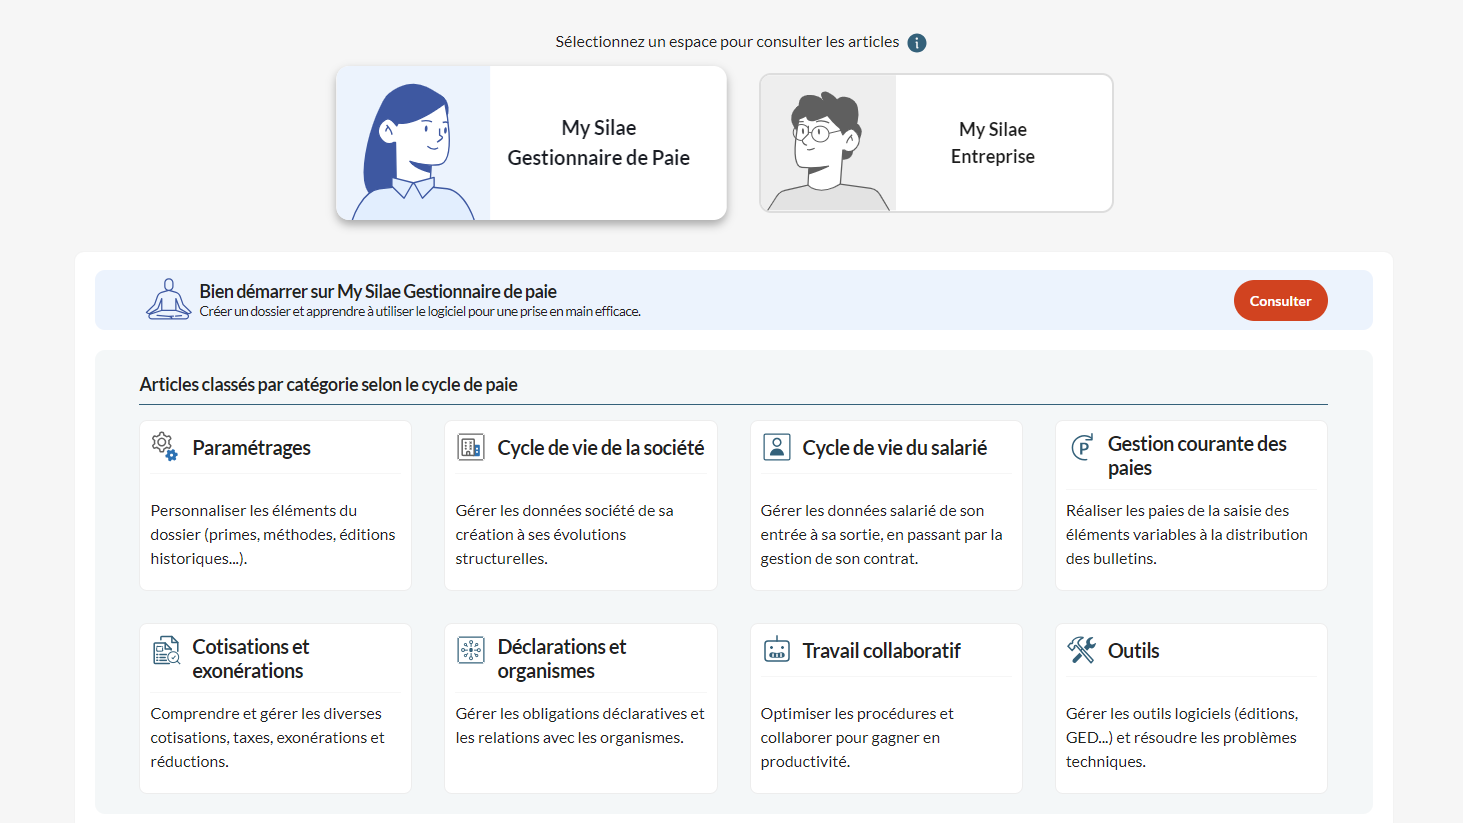The height and width of the screenshot is (823, 1463).
Task: Click the meditation icon in the Bien démarrer banner
Action: (168, 300)
